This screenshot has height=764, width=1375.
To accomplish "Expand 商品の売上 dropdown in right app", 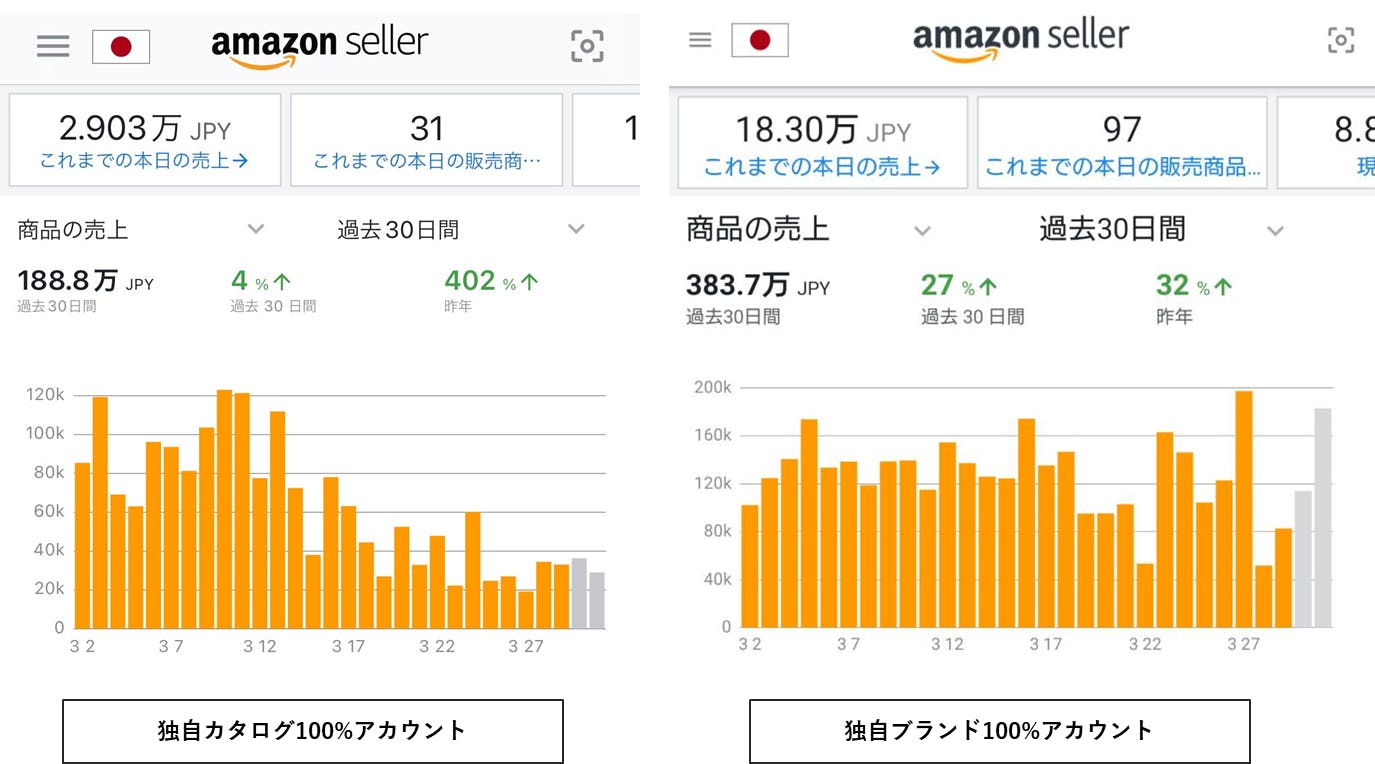I will [922, 231].
